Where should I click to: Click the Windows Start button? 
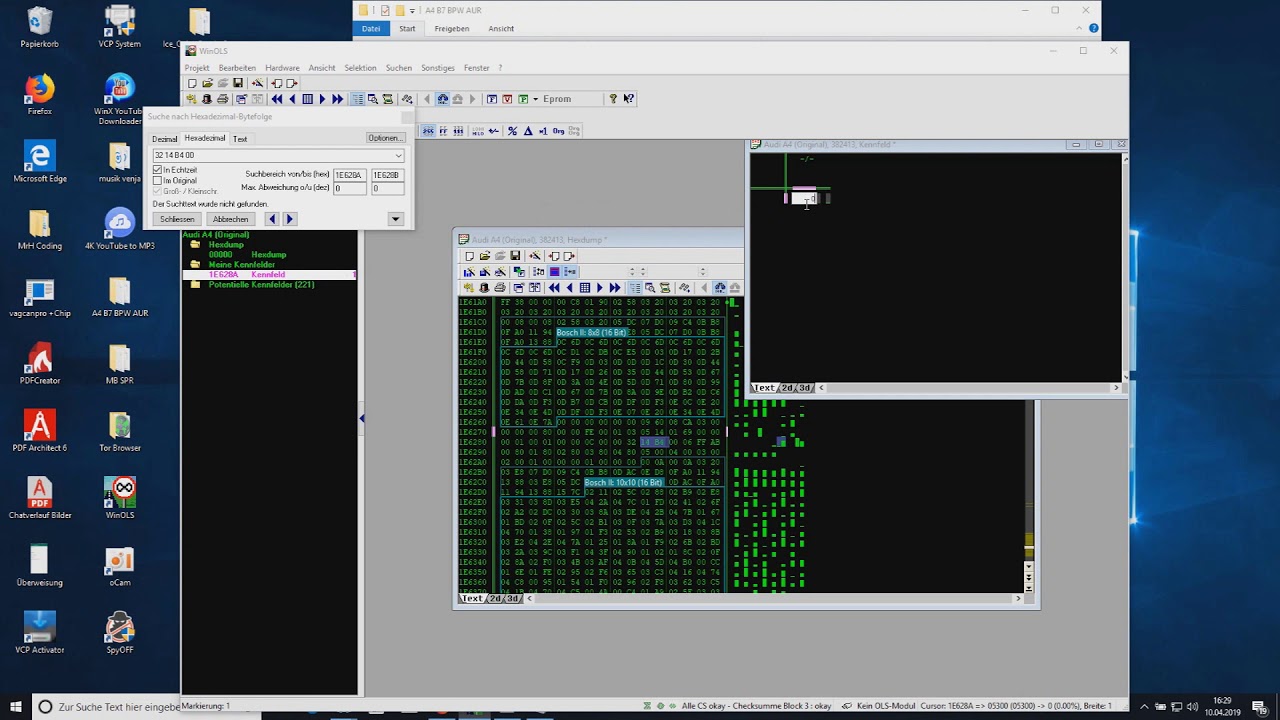click(x=15, y=706)
